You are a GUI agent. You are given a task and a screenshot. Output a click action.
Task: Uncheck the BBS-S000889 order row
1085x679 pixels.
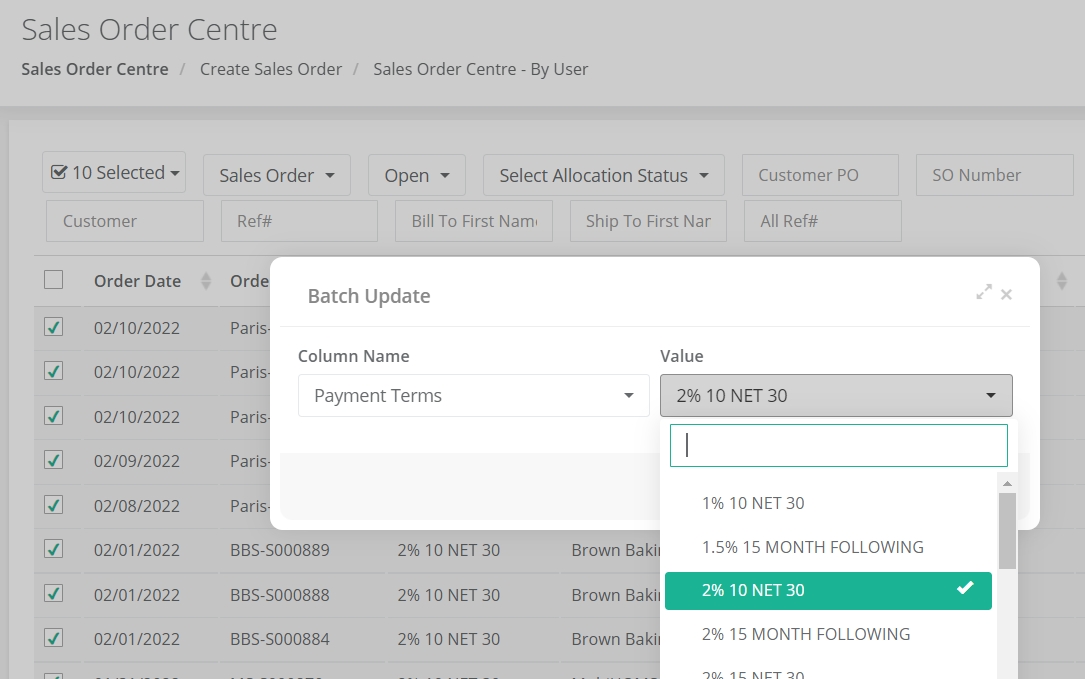(53, 550)
